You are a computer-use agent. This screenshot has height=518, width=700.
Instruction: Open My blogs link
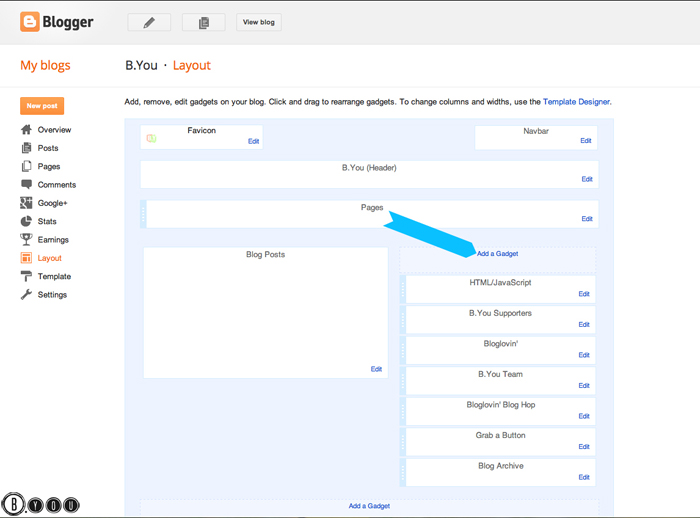point(45,65)
